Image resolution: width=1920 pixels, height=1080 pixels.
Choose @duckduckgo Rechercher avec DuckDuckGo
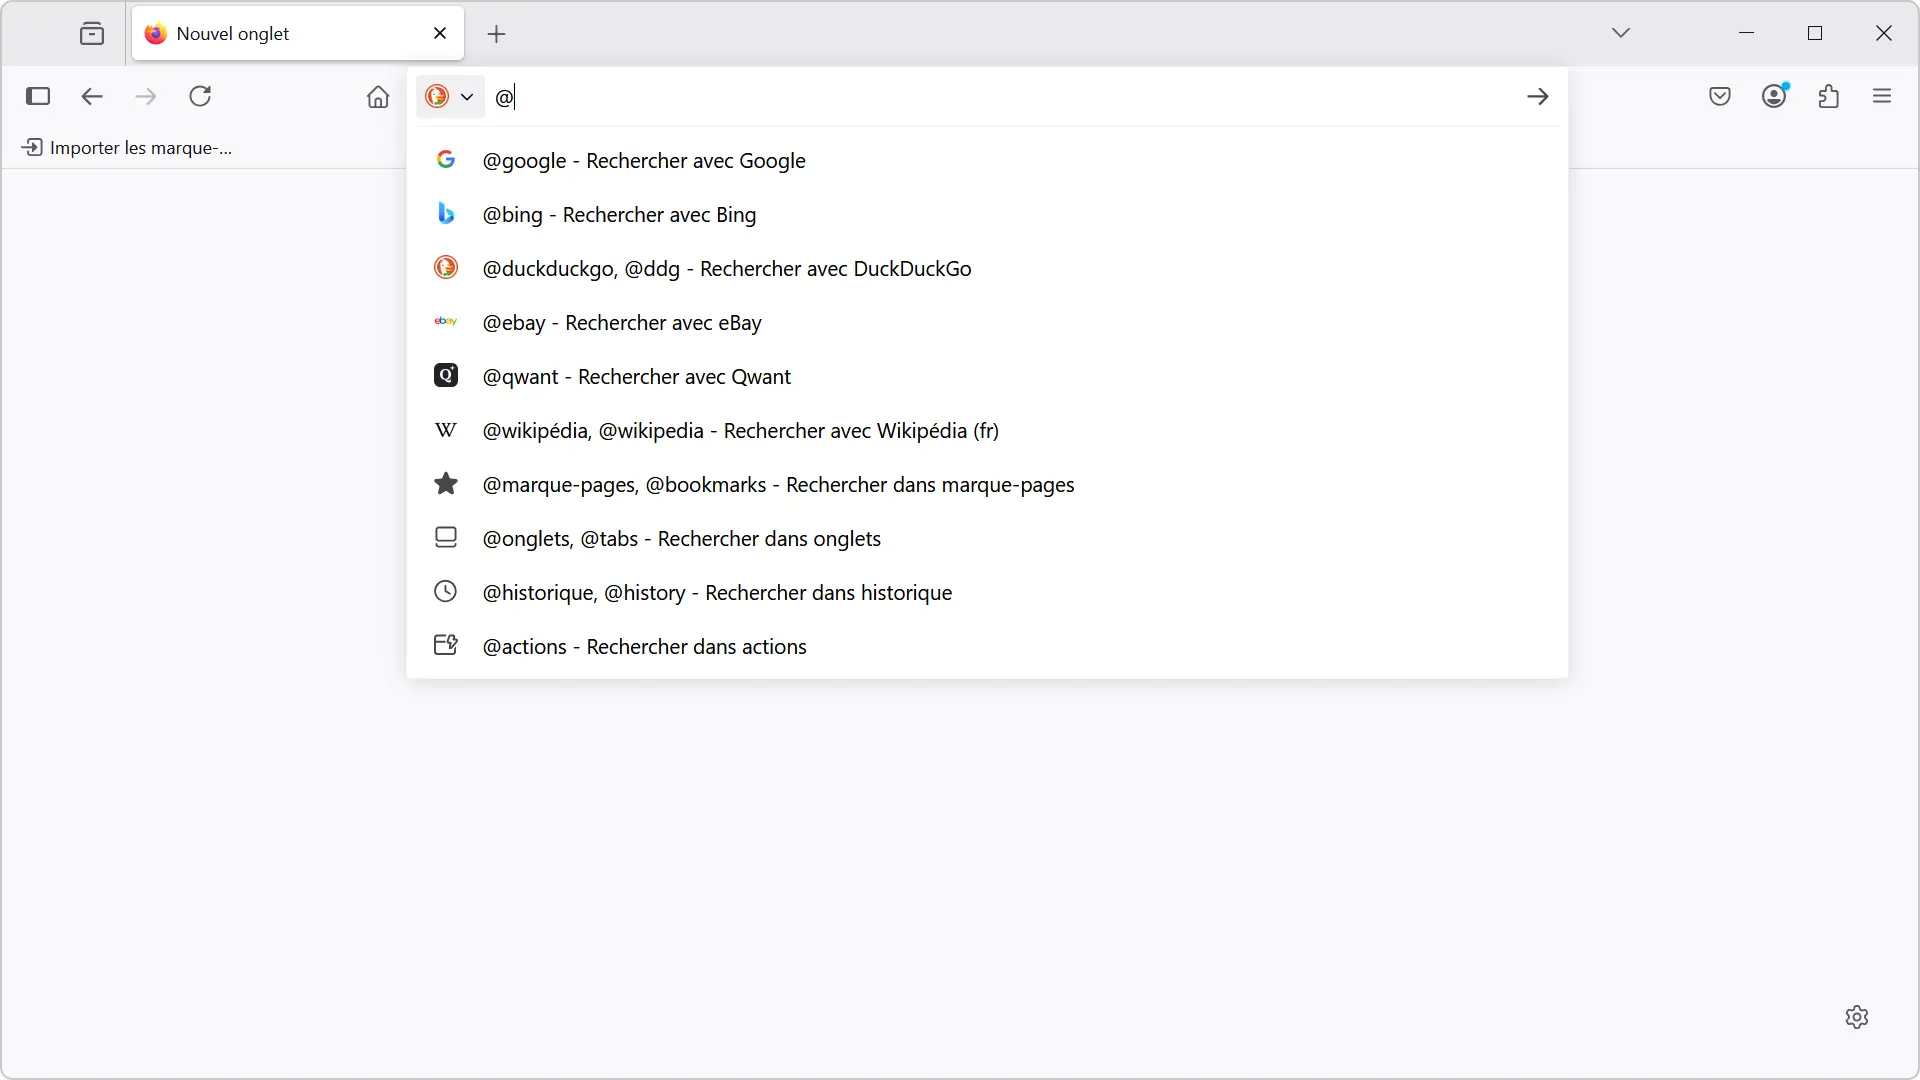coord(987,268)
